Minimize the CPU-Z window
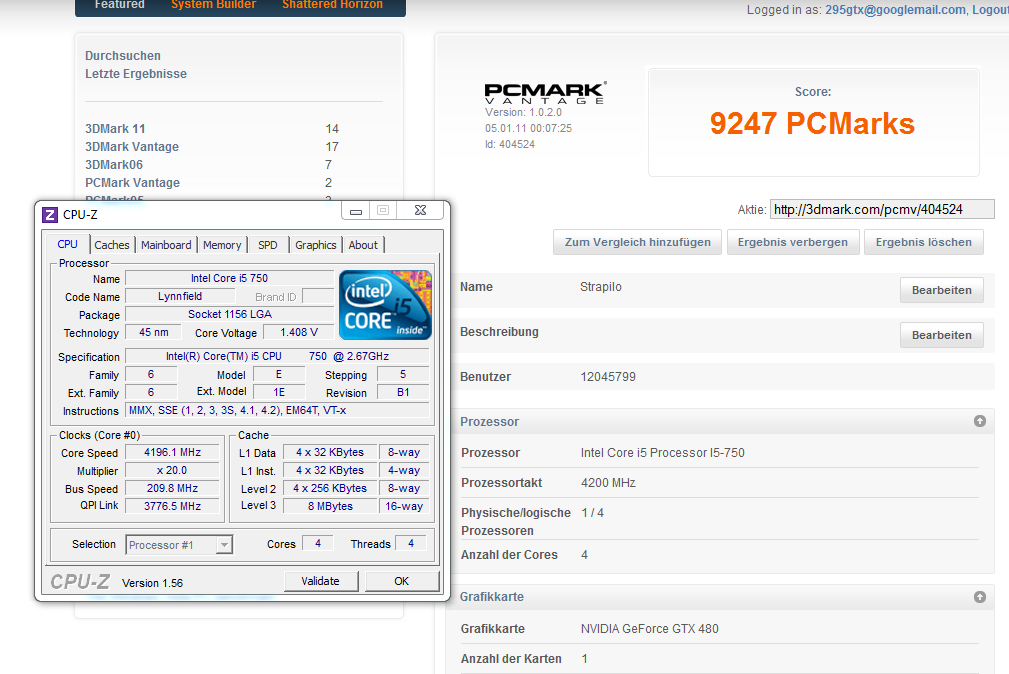The width and height of the screenshot is (1009, 674). point(355,211)
